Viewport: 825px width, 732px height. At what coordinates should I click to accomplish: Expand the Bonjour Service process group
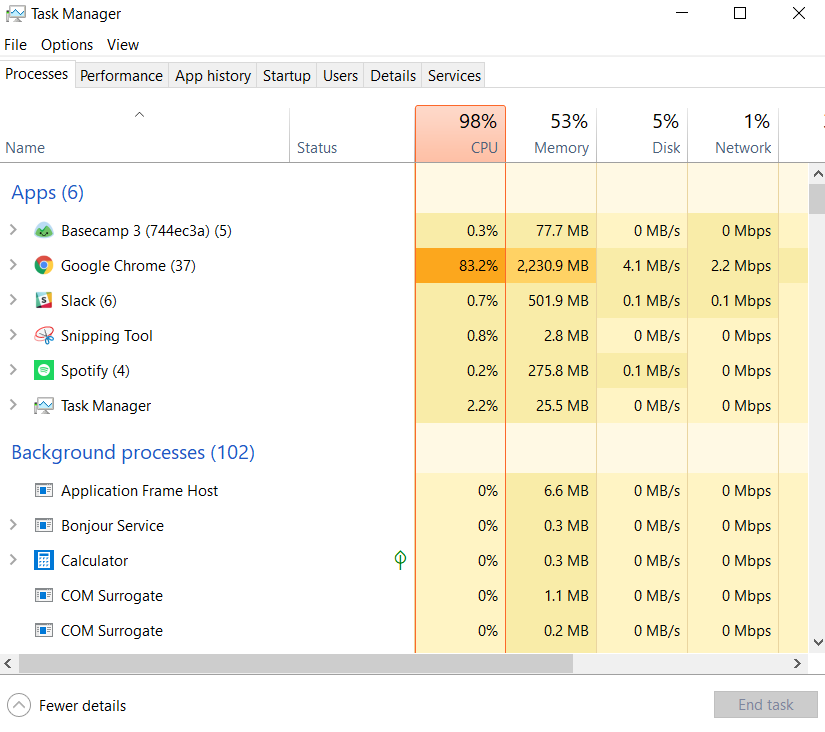tap(13, 525)
